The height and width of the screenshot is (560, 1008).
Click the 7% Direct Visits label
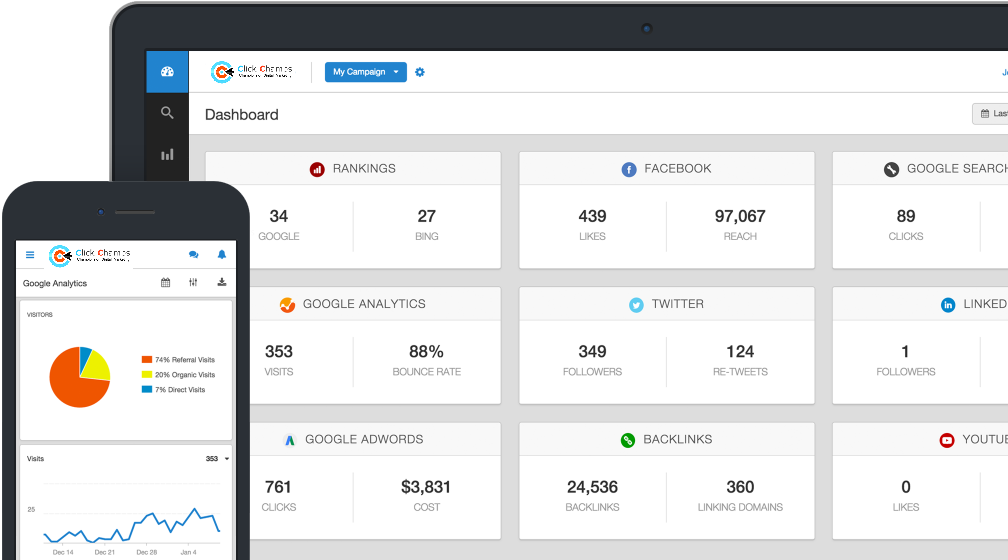coord(180,390)
